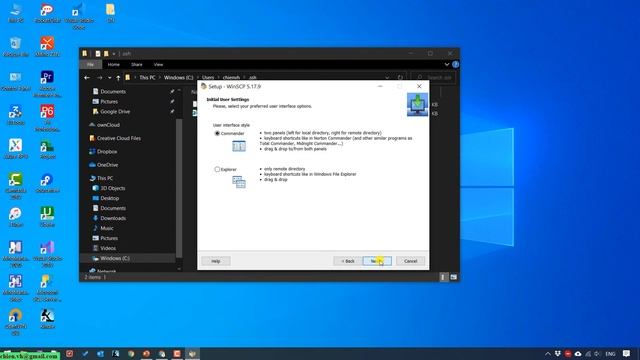Viewport: 640px width, 360px height.
Task: Click Next in the WinSCP setup
Action: 377,261
